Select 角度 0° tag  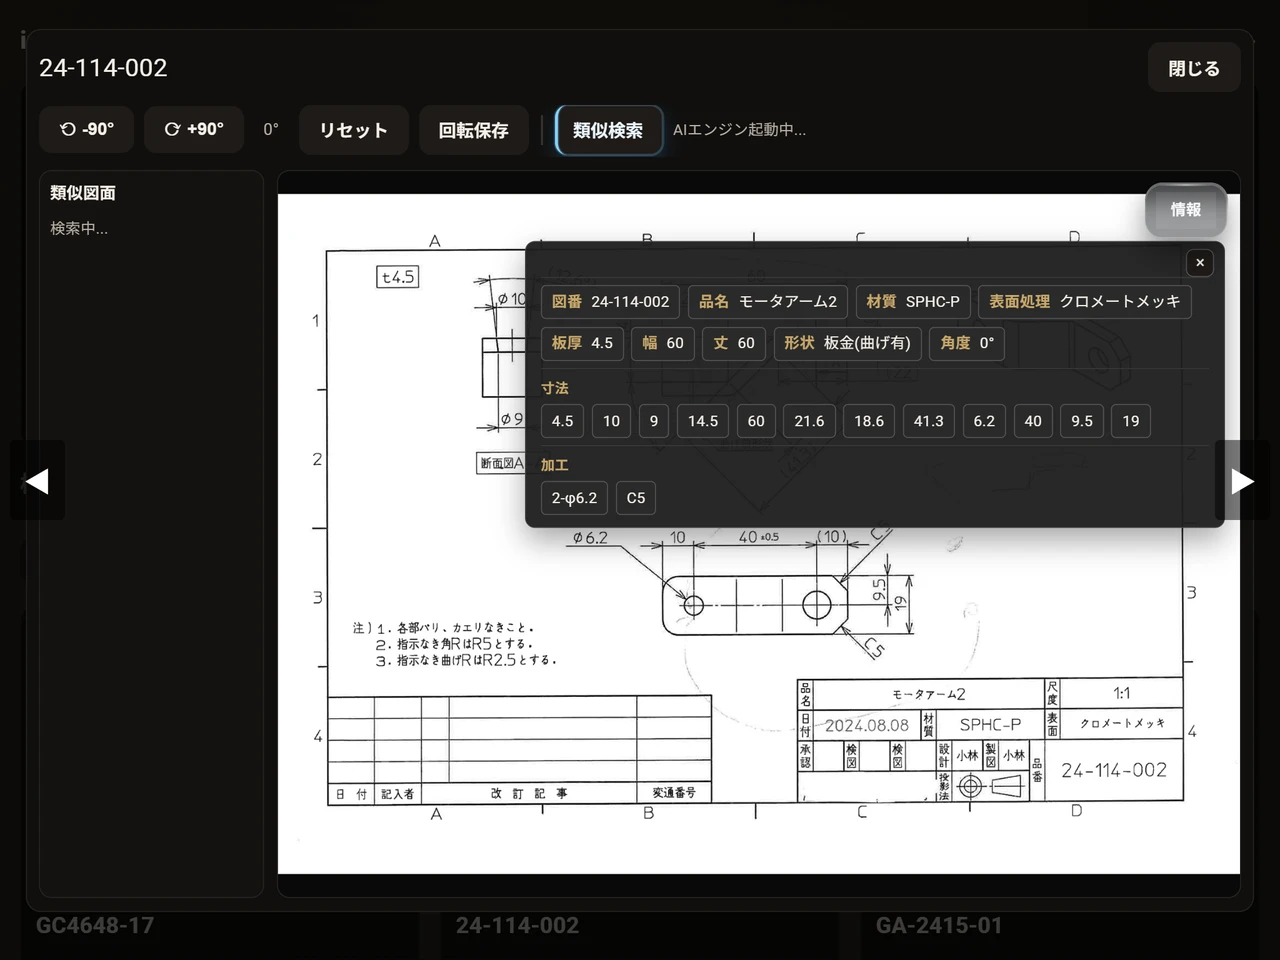click(x=967, y=343)
